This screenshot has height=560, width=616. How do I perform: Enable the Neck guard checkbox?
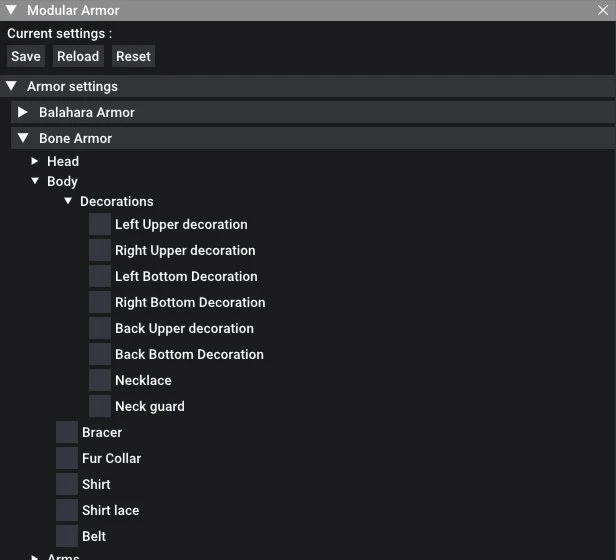coord(100,406)
